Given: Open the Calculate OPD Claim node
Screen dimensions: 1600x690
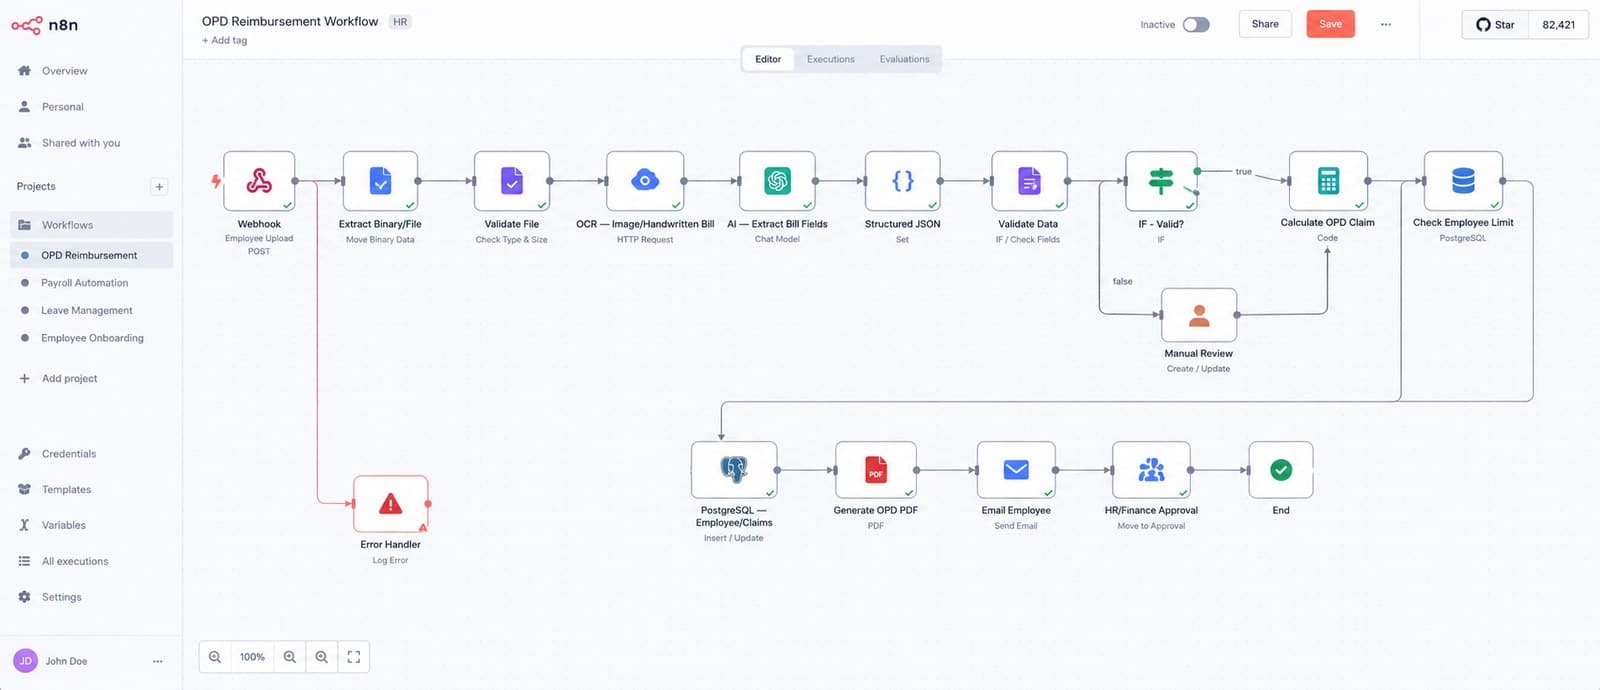Looking at the screenshot, I should (1328, 181).
